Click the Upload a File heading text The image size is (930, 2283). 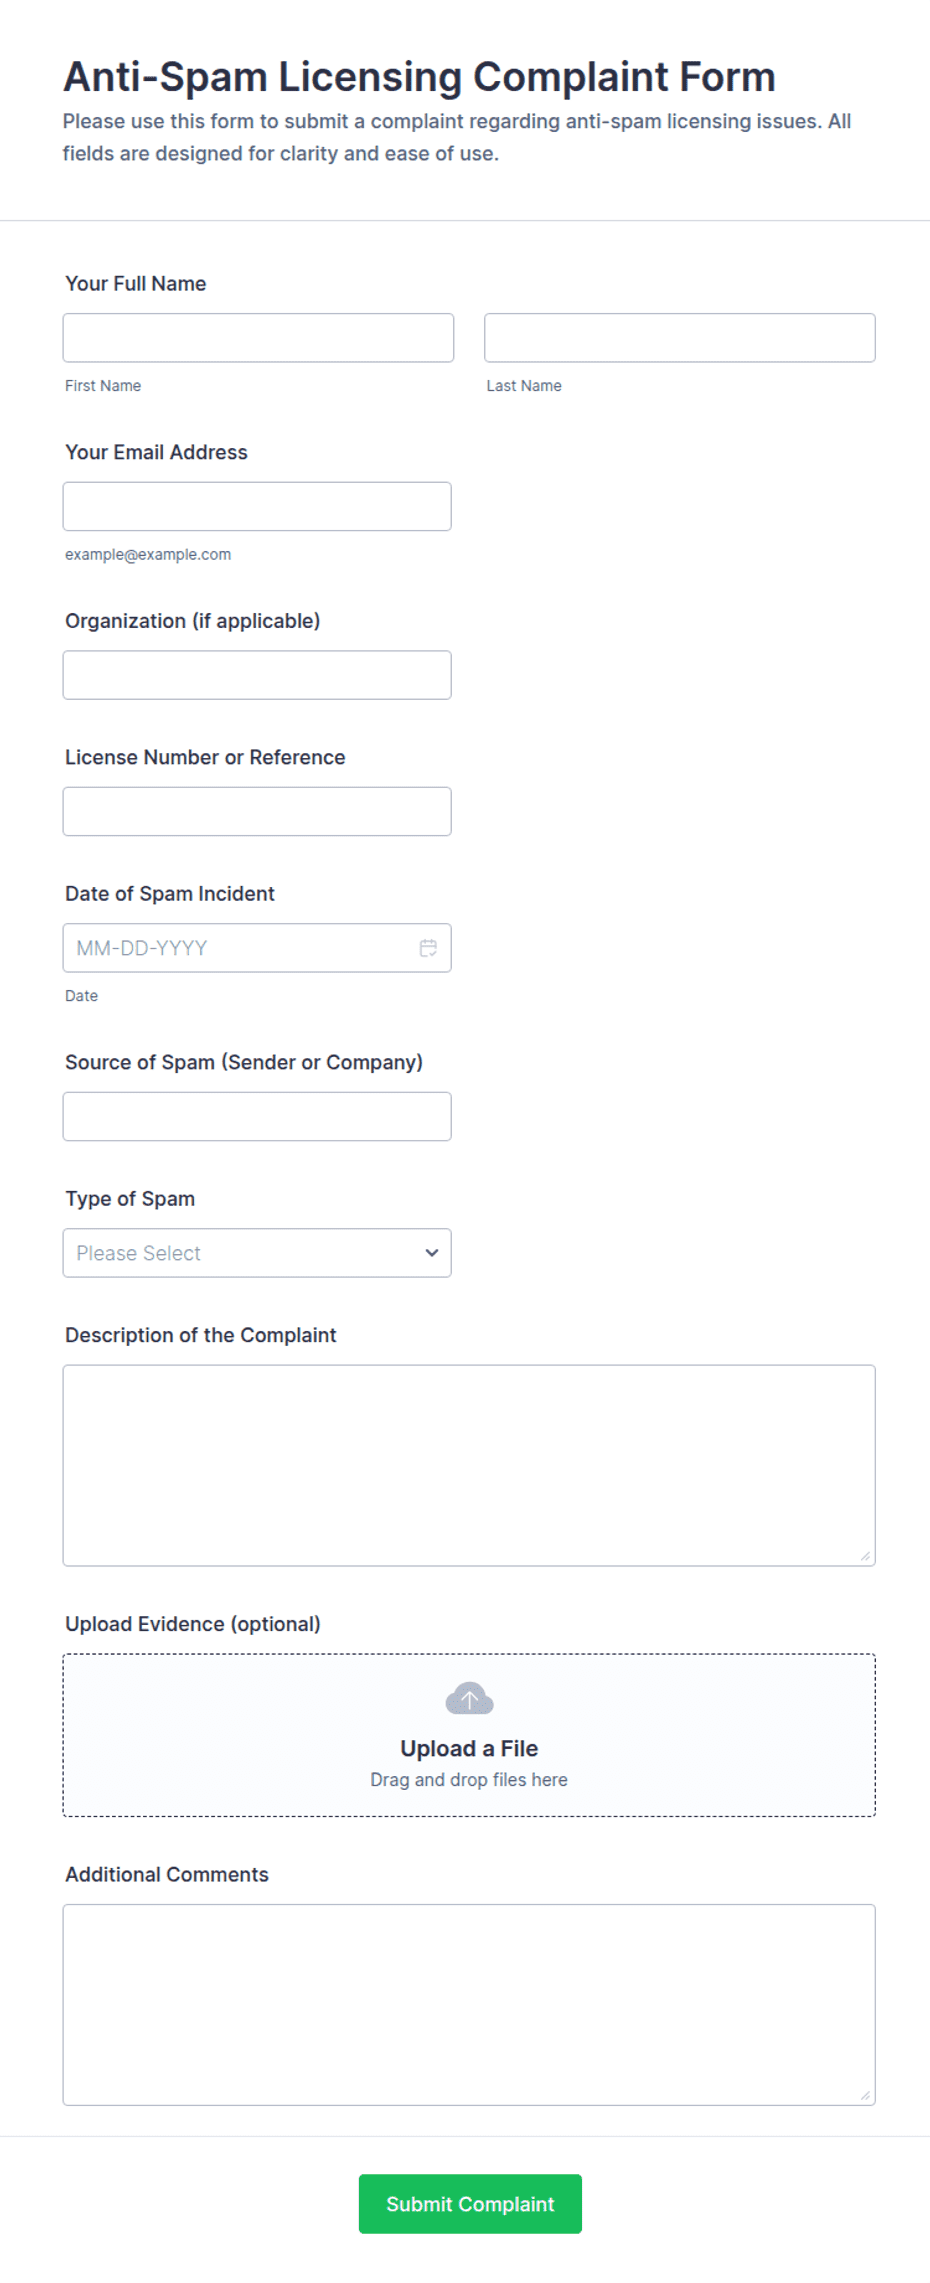pyautogui.click(x=469, y=1748)
